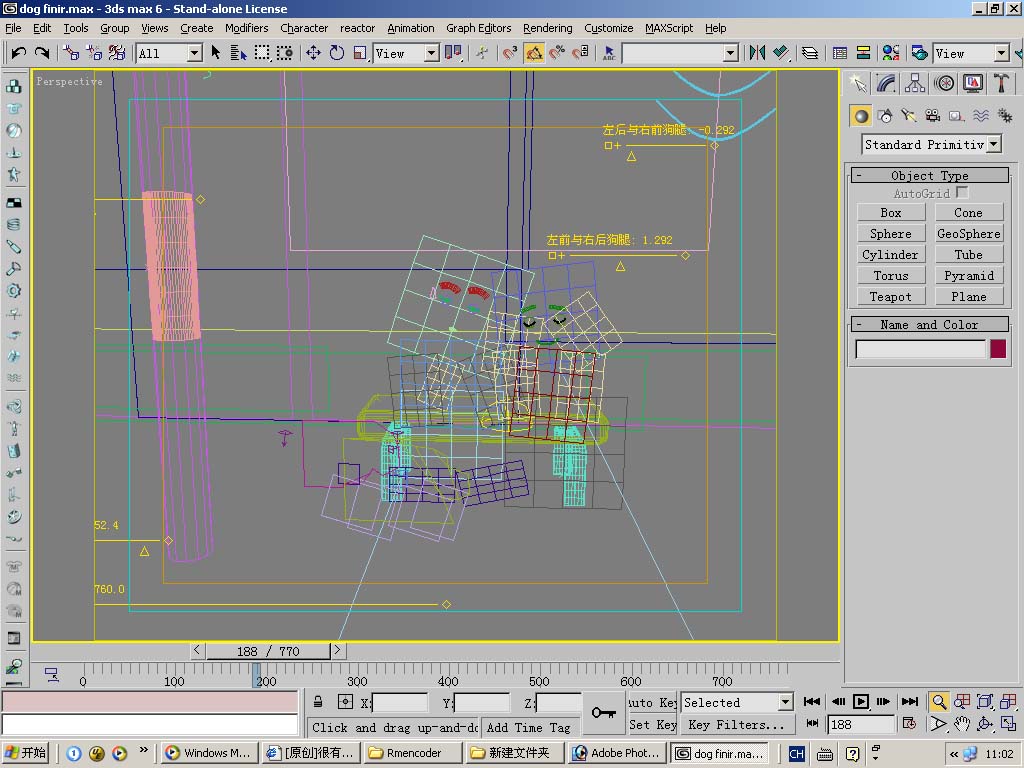
Task: Click the large Set Keys key icon
Action: (603, 713)
